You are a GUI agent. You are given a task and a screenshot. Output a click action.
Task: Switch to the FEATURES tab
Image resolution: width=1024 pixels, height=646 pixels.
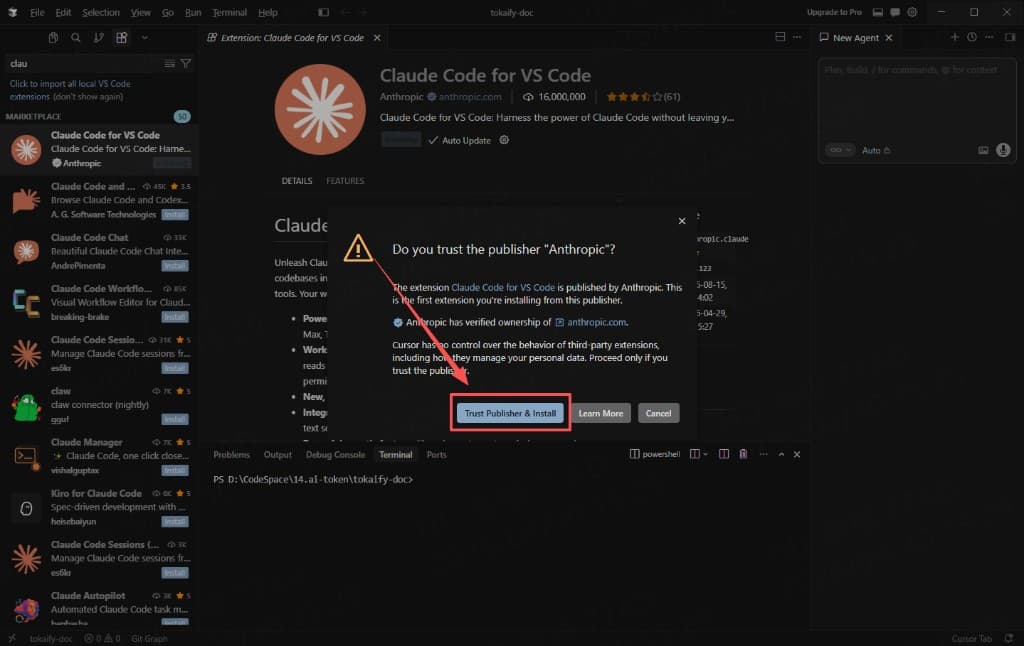click(345, 181)
